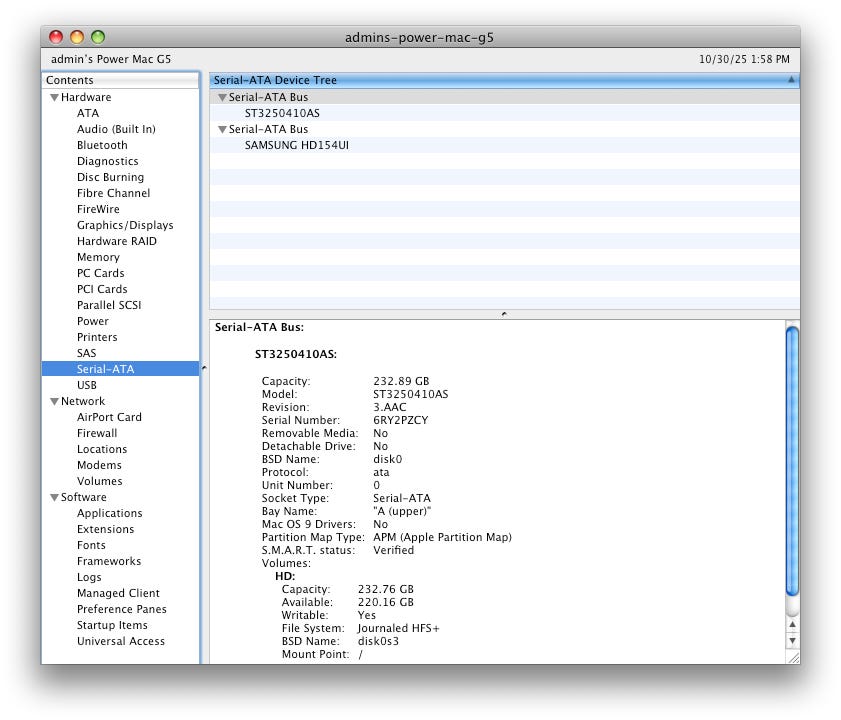Click the sort arrow in device tree header
841x720 pixels.
(x=791, y=80)
